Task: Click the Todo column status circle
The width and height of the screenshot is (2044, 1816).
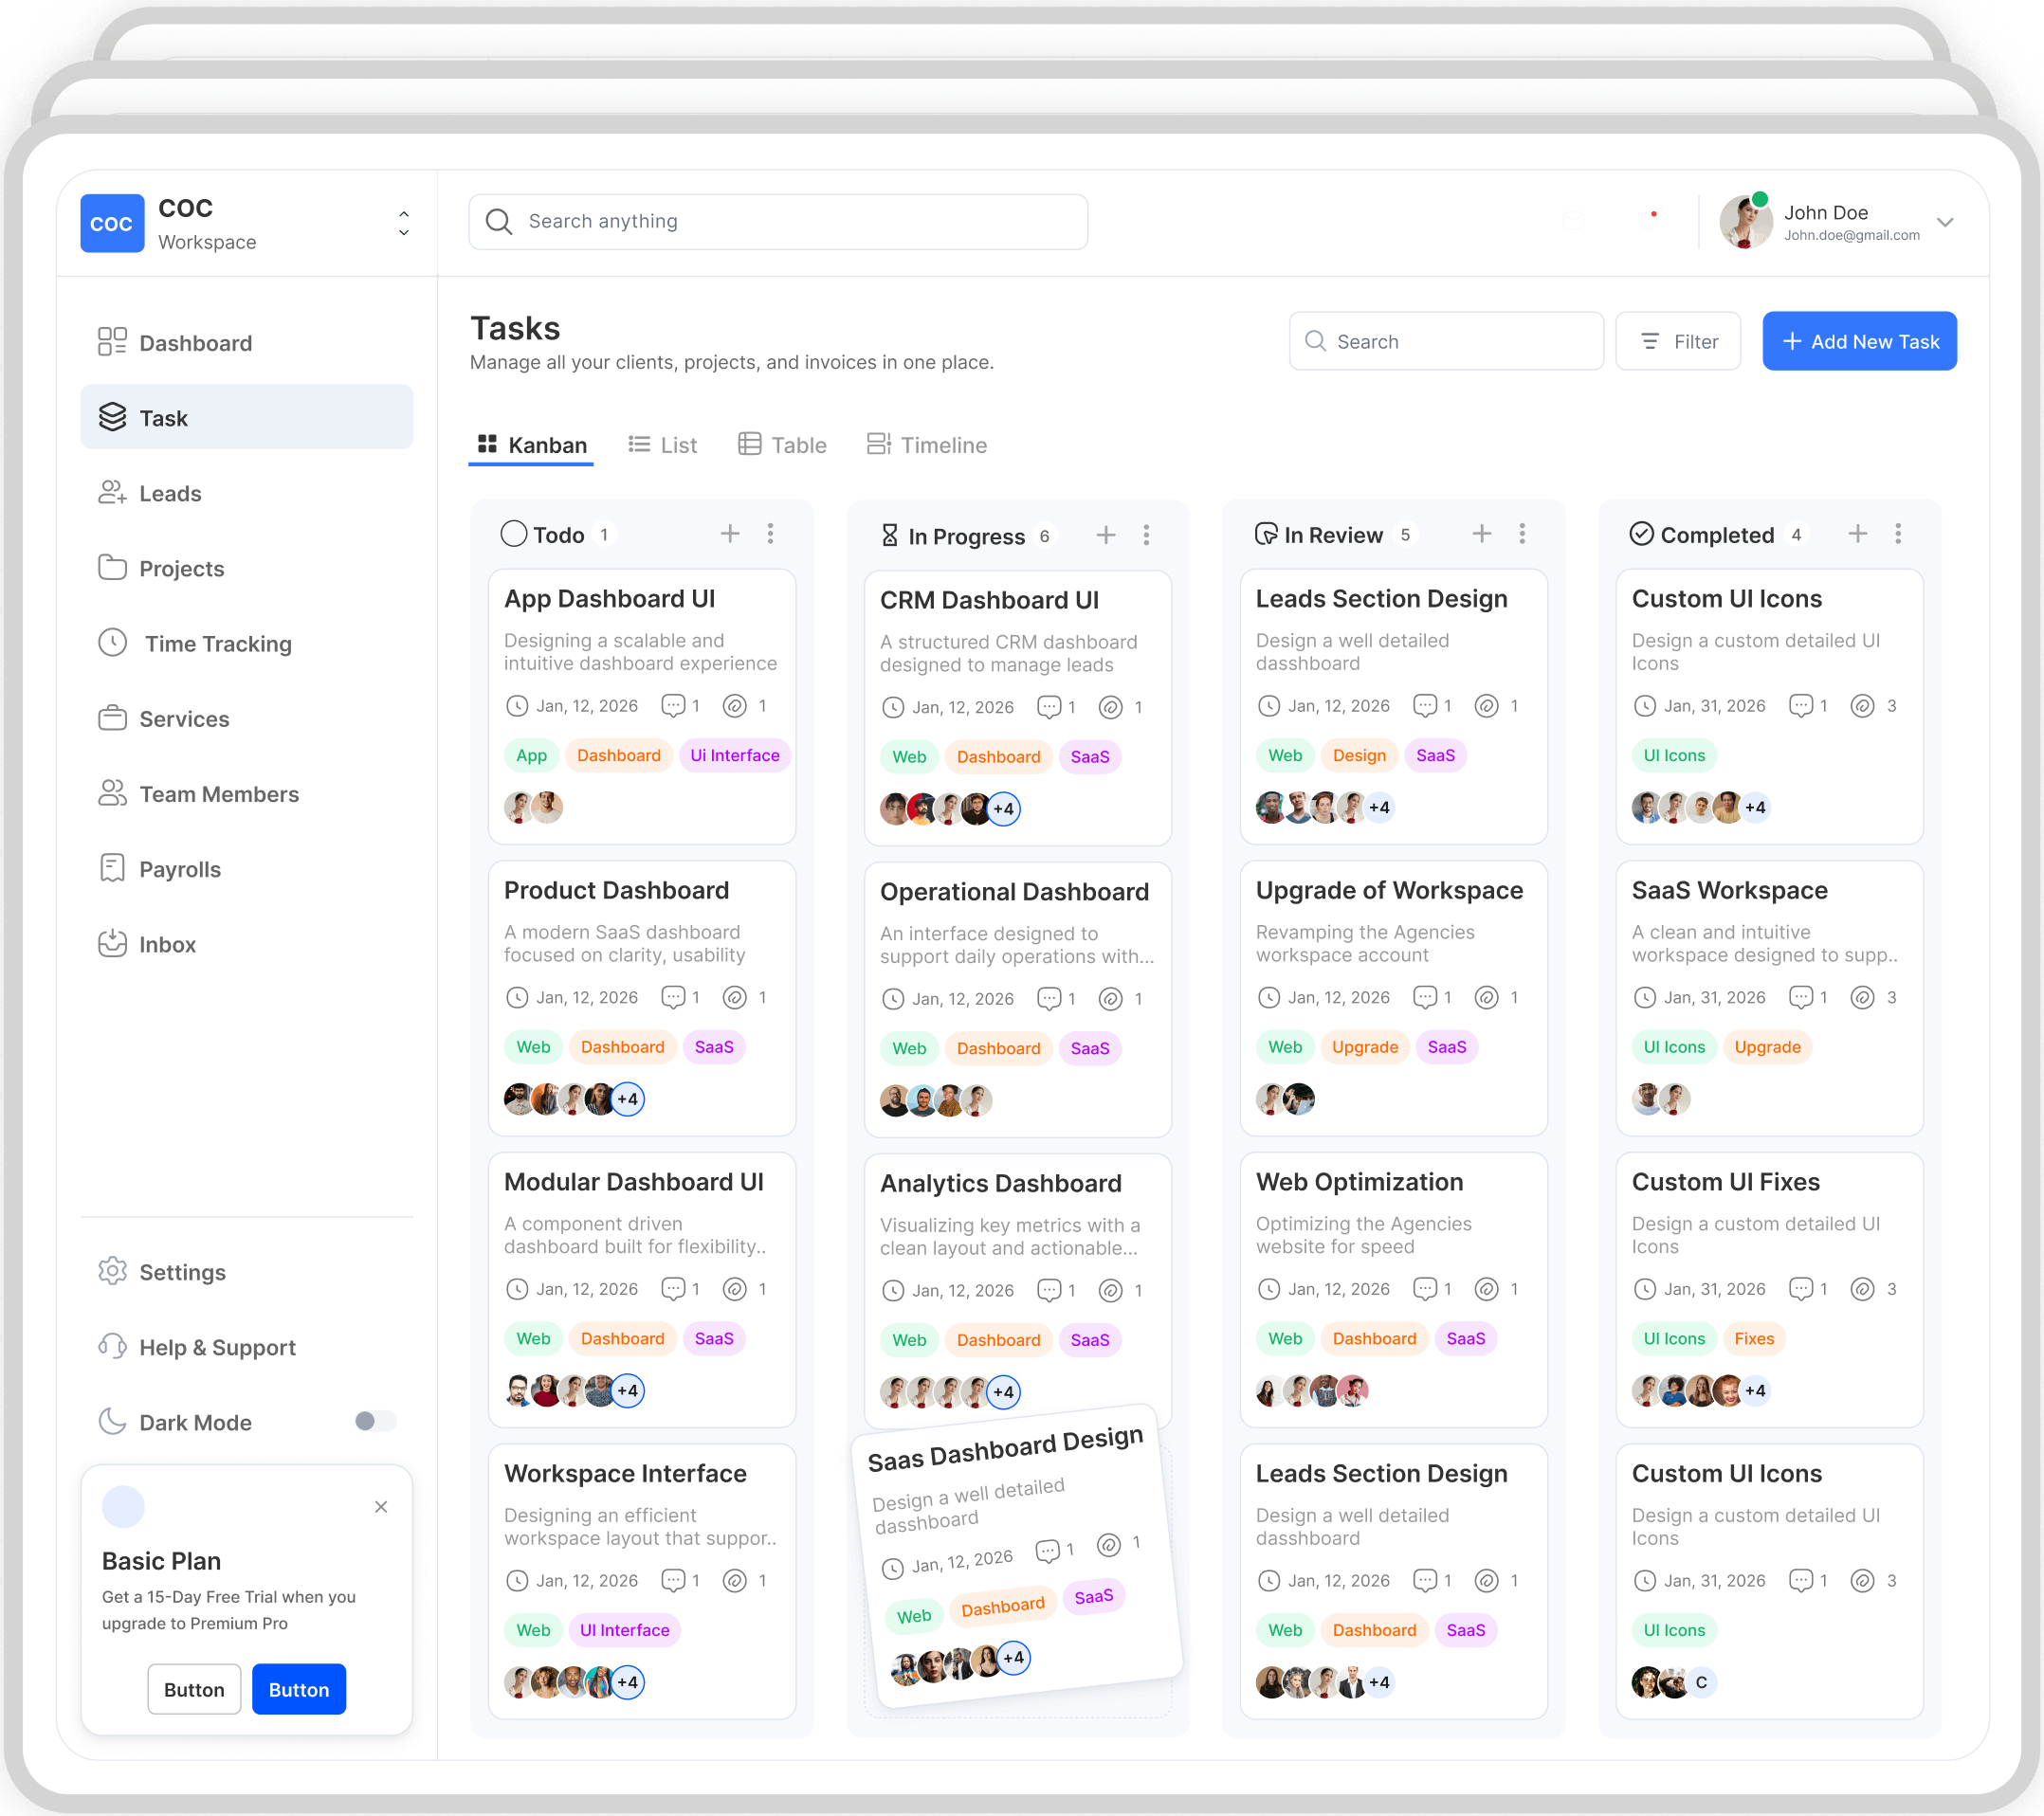Action: point(513,534)
